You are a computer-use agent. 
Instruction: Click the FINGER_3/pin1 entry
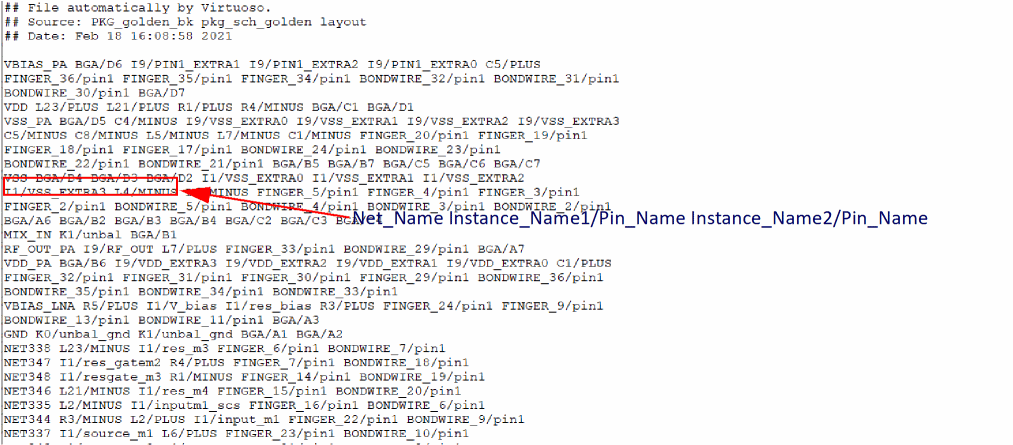point(529,192)
